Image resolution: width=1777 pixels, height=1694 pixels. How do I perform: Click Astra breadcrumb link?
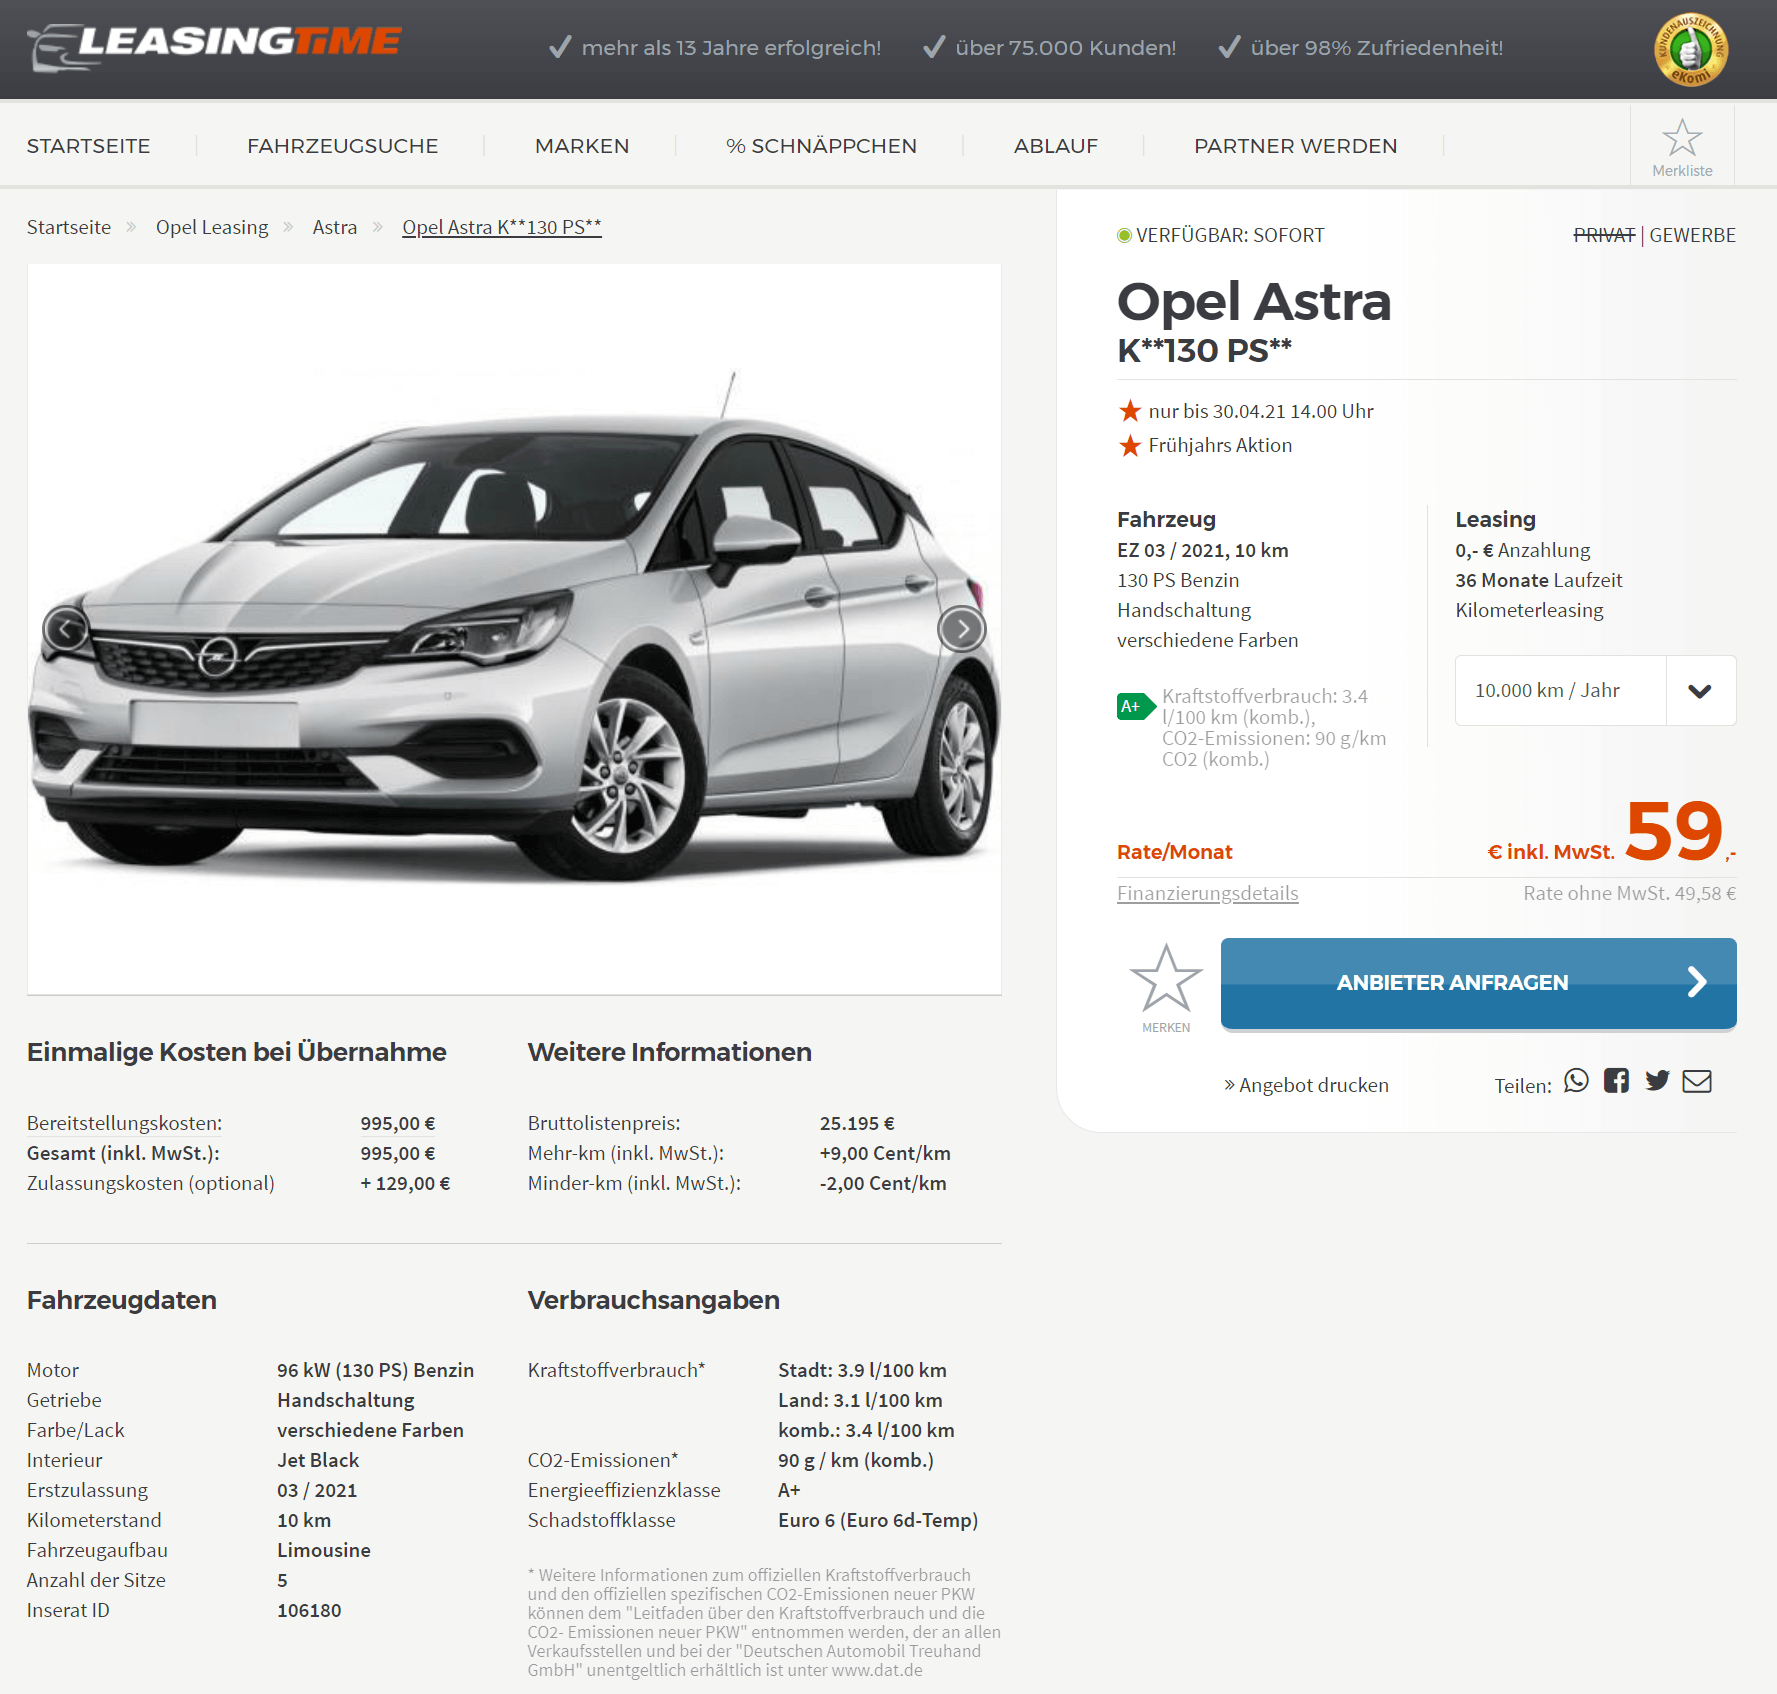click(x=335, y=227)
